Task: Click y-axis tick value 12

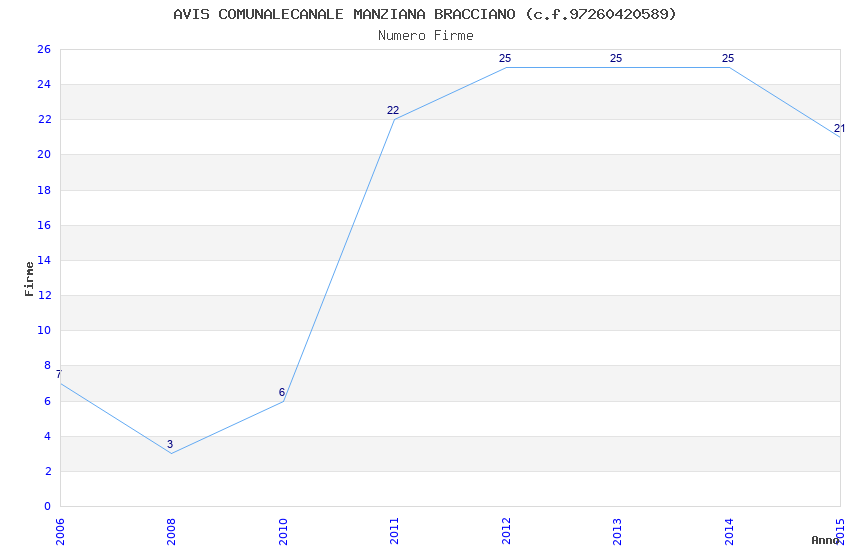Action: tap(44, 296)
